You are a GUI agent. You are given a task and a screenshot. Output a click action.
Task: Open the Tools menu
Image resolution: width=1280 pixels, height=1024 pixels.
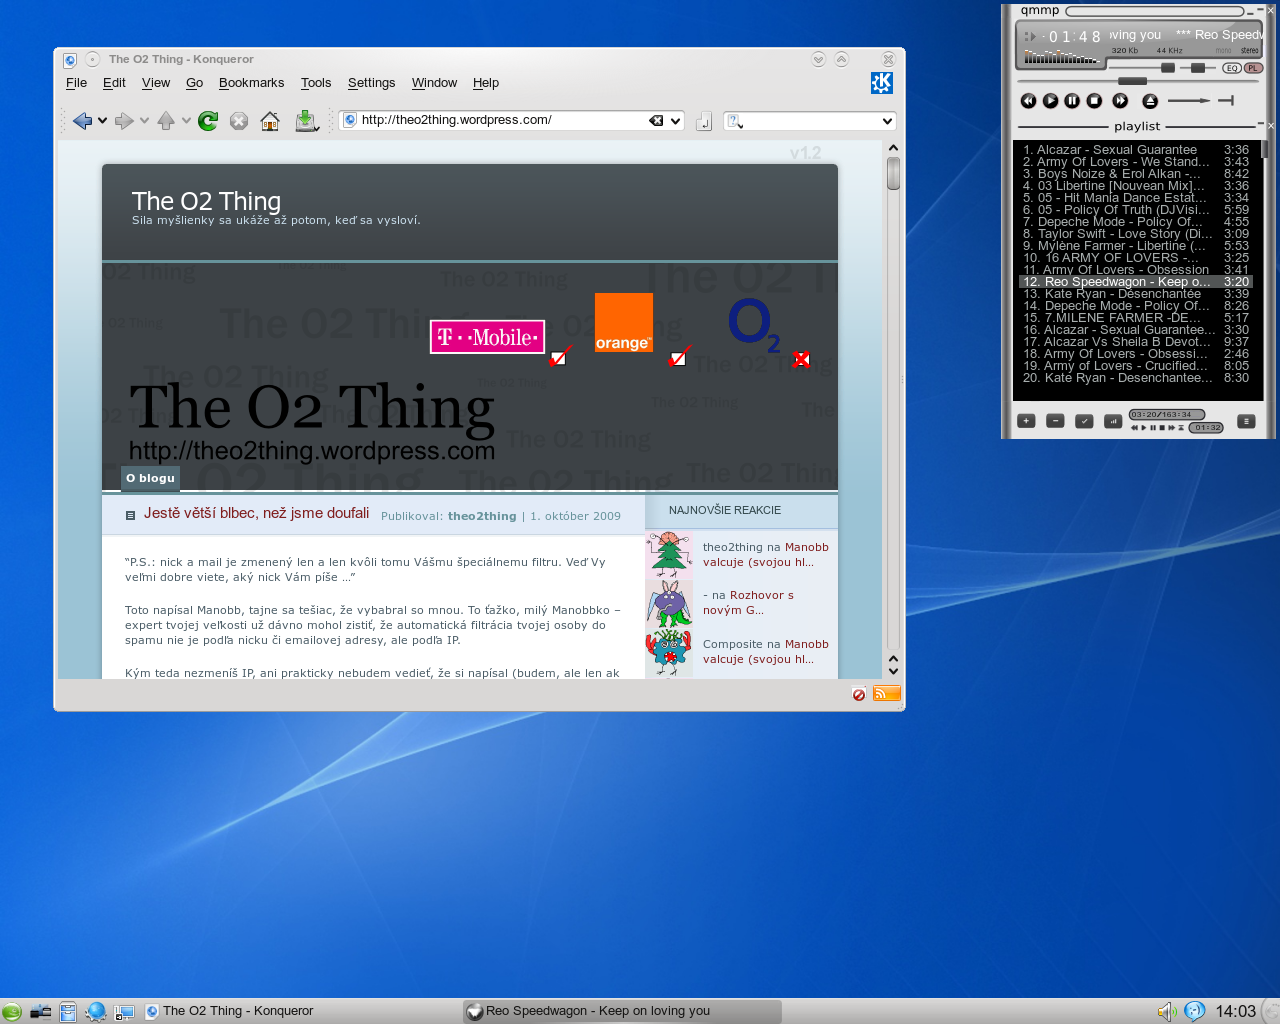[316, 83]
